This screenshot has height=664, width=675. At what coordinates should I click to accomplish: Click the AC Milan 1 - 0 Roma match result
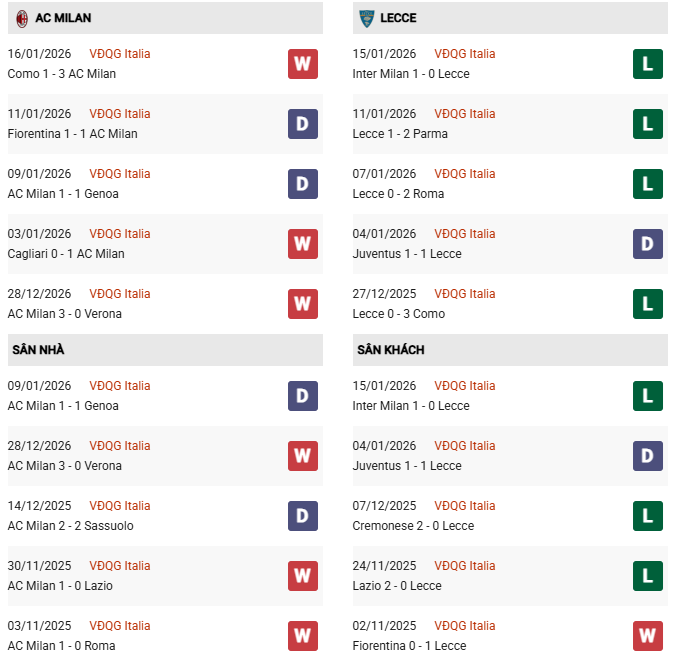click(x=61, y=646)
